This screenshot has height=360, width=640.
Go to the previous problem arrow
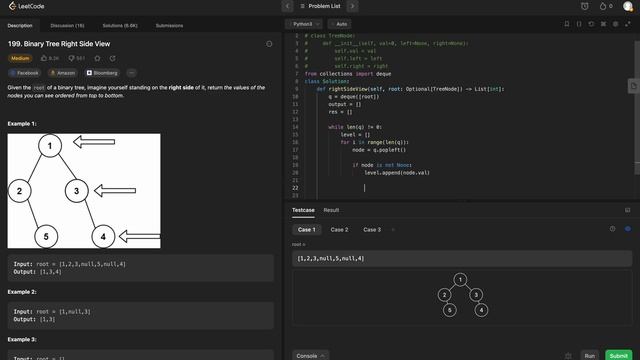click(287, 6)
